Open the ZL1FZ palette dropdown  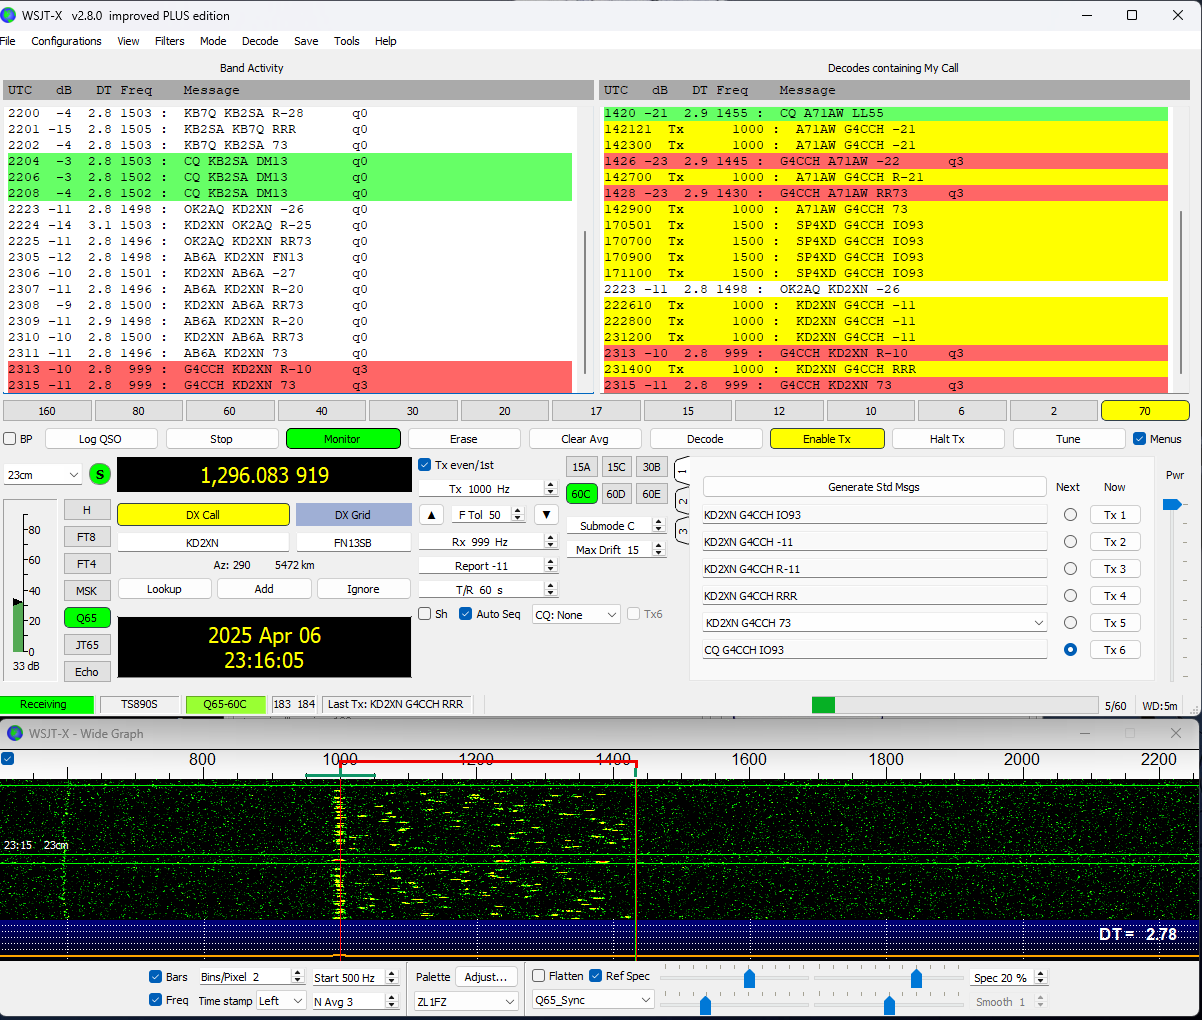click(466, 1001)
